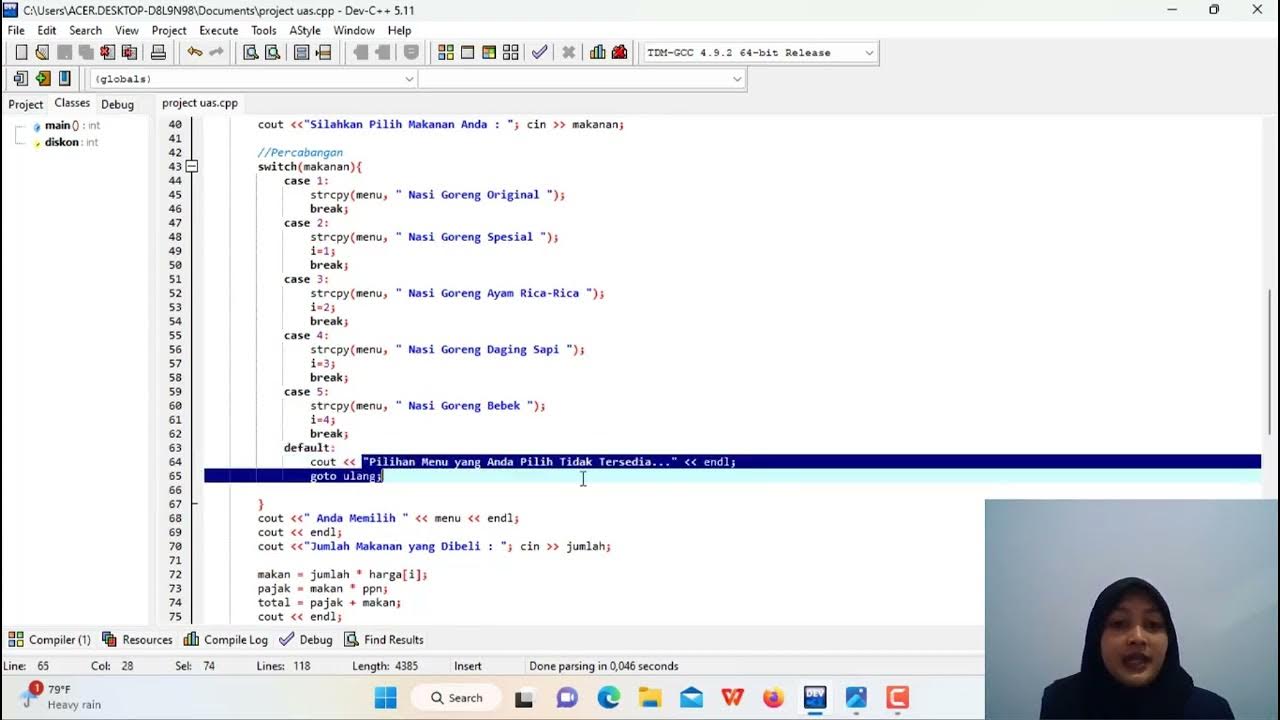1280x720 pixels.
Task: Click the Compile & Run toolbar icon
Action: click(489, 52)
